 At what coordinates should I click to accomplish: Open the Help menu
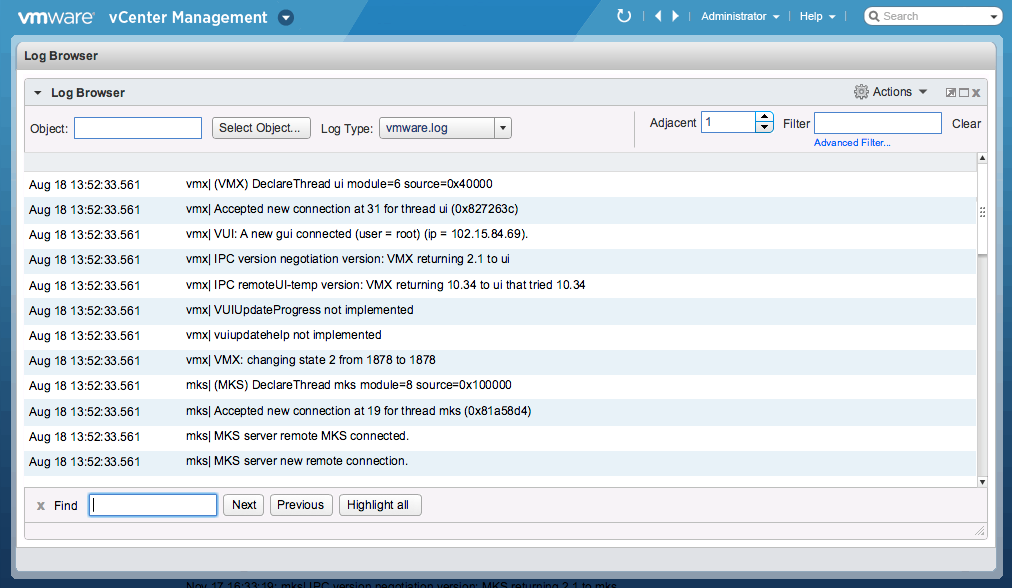(x=817, y=16)
